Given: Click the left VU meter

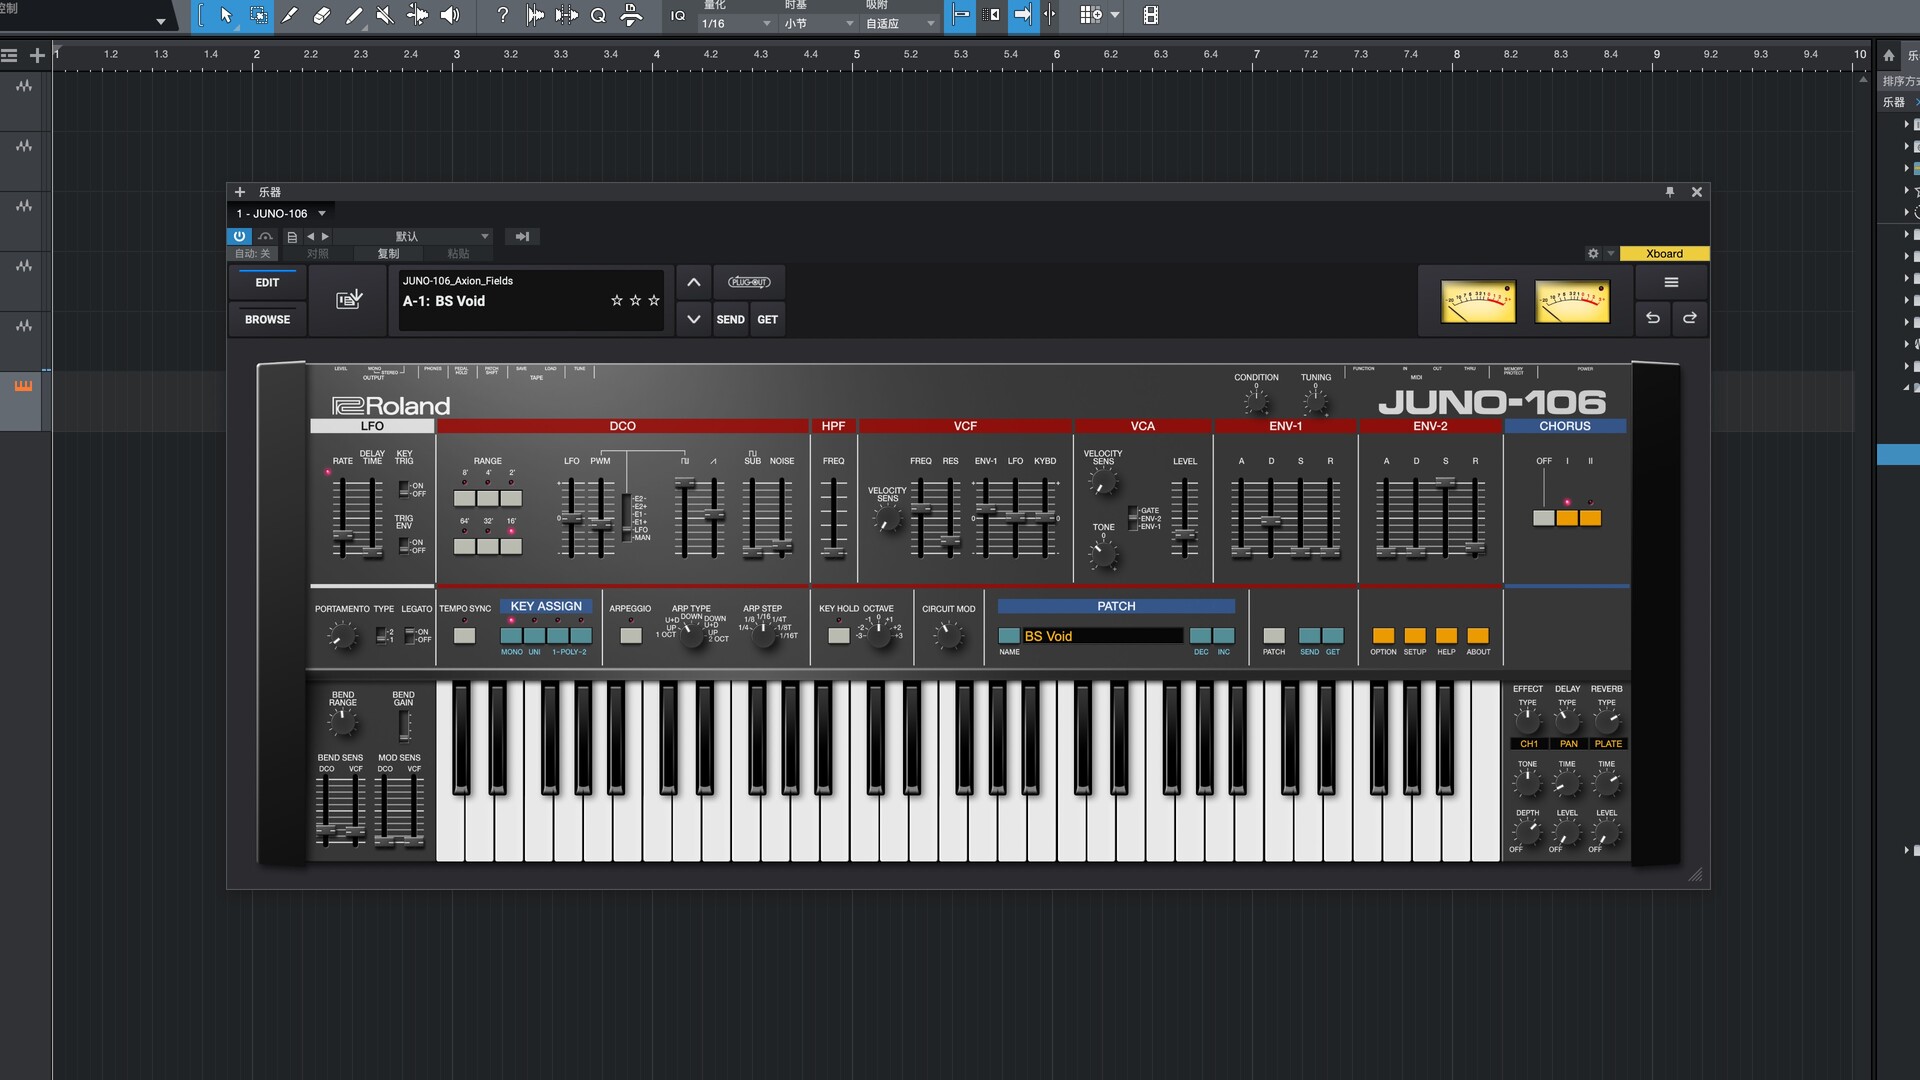Looking at the screenshot, I should pyautogui.click(x=1478, y=302).
